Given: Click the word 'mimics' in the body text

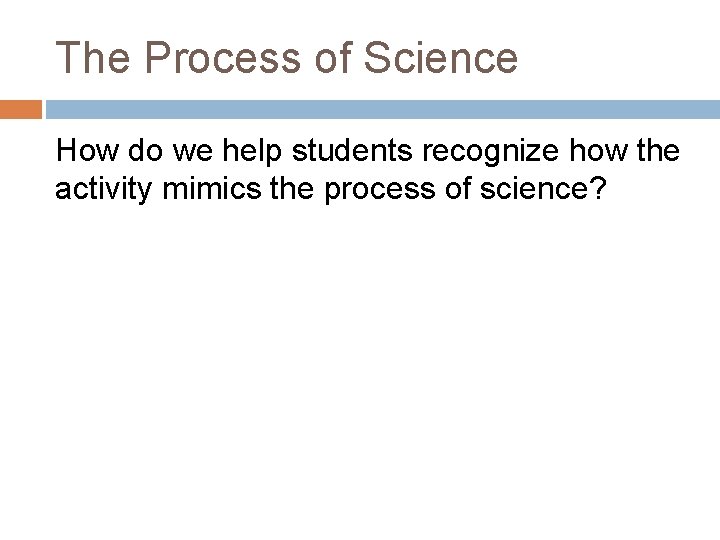Looking at the screenshot, I should click(x=212, y=188).
